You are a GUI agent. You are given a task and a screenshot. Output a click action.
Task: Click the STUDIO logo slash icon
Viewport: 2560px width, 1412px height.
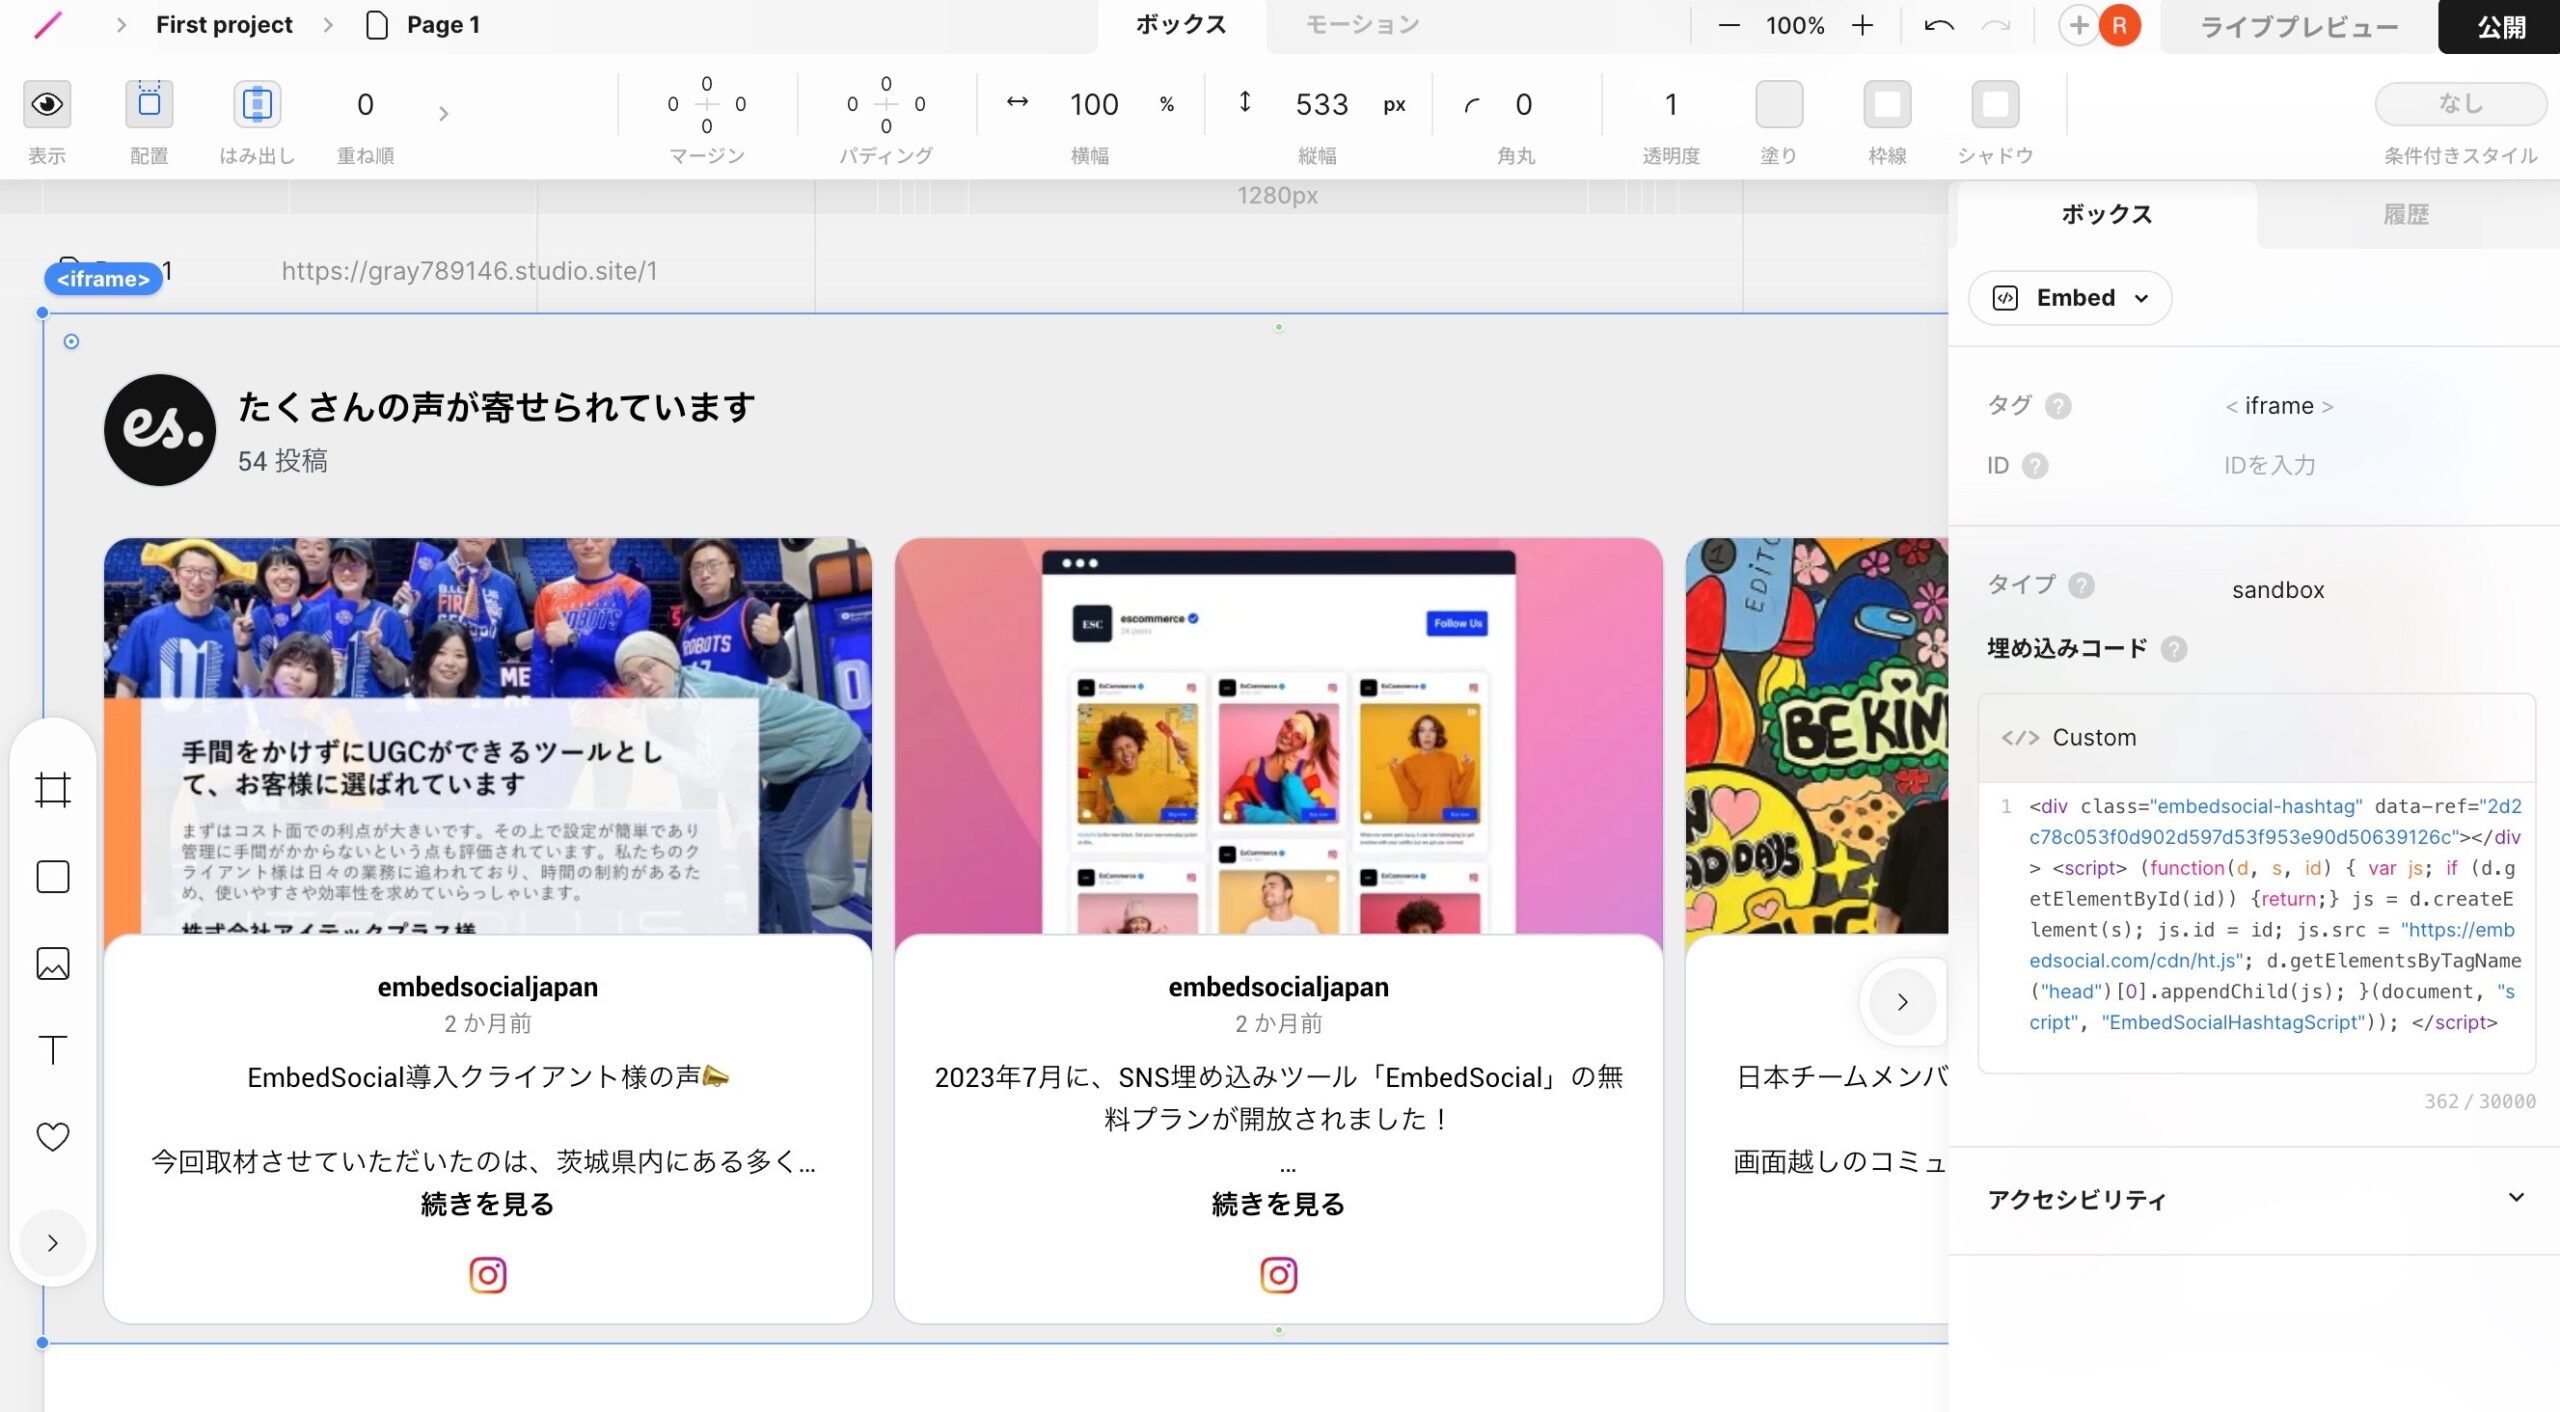coord(47,25)
